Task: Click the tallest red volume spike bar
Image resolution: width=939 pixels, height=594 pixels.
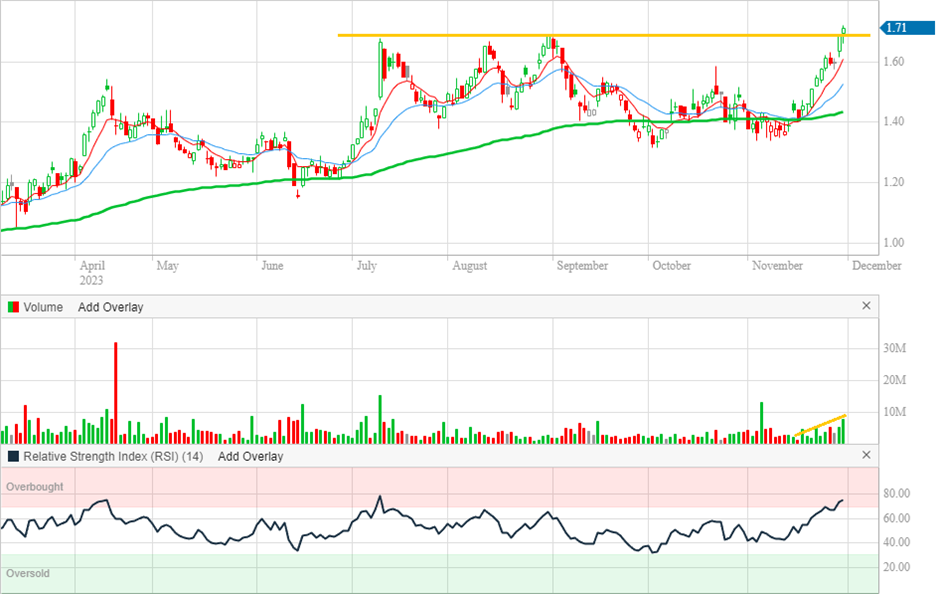Action: click(x=116, y=390)
